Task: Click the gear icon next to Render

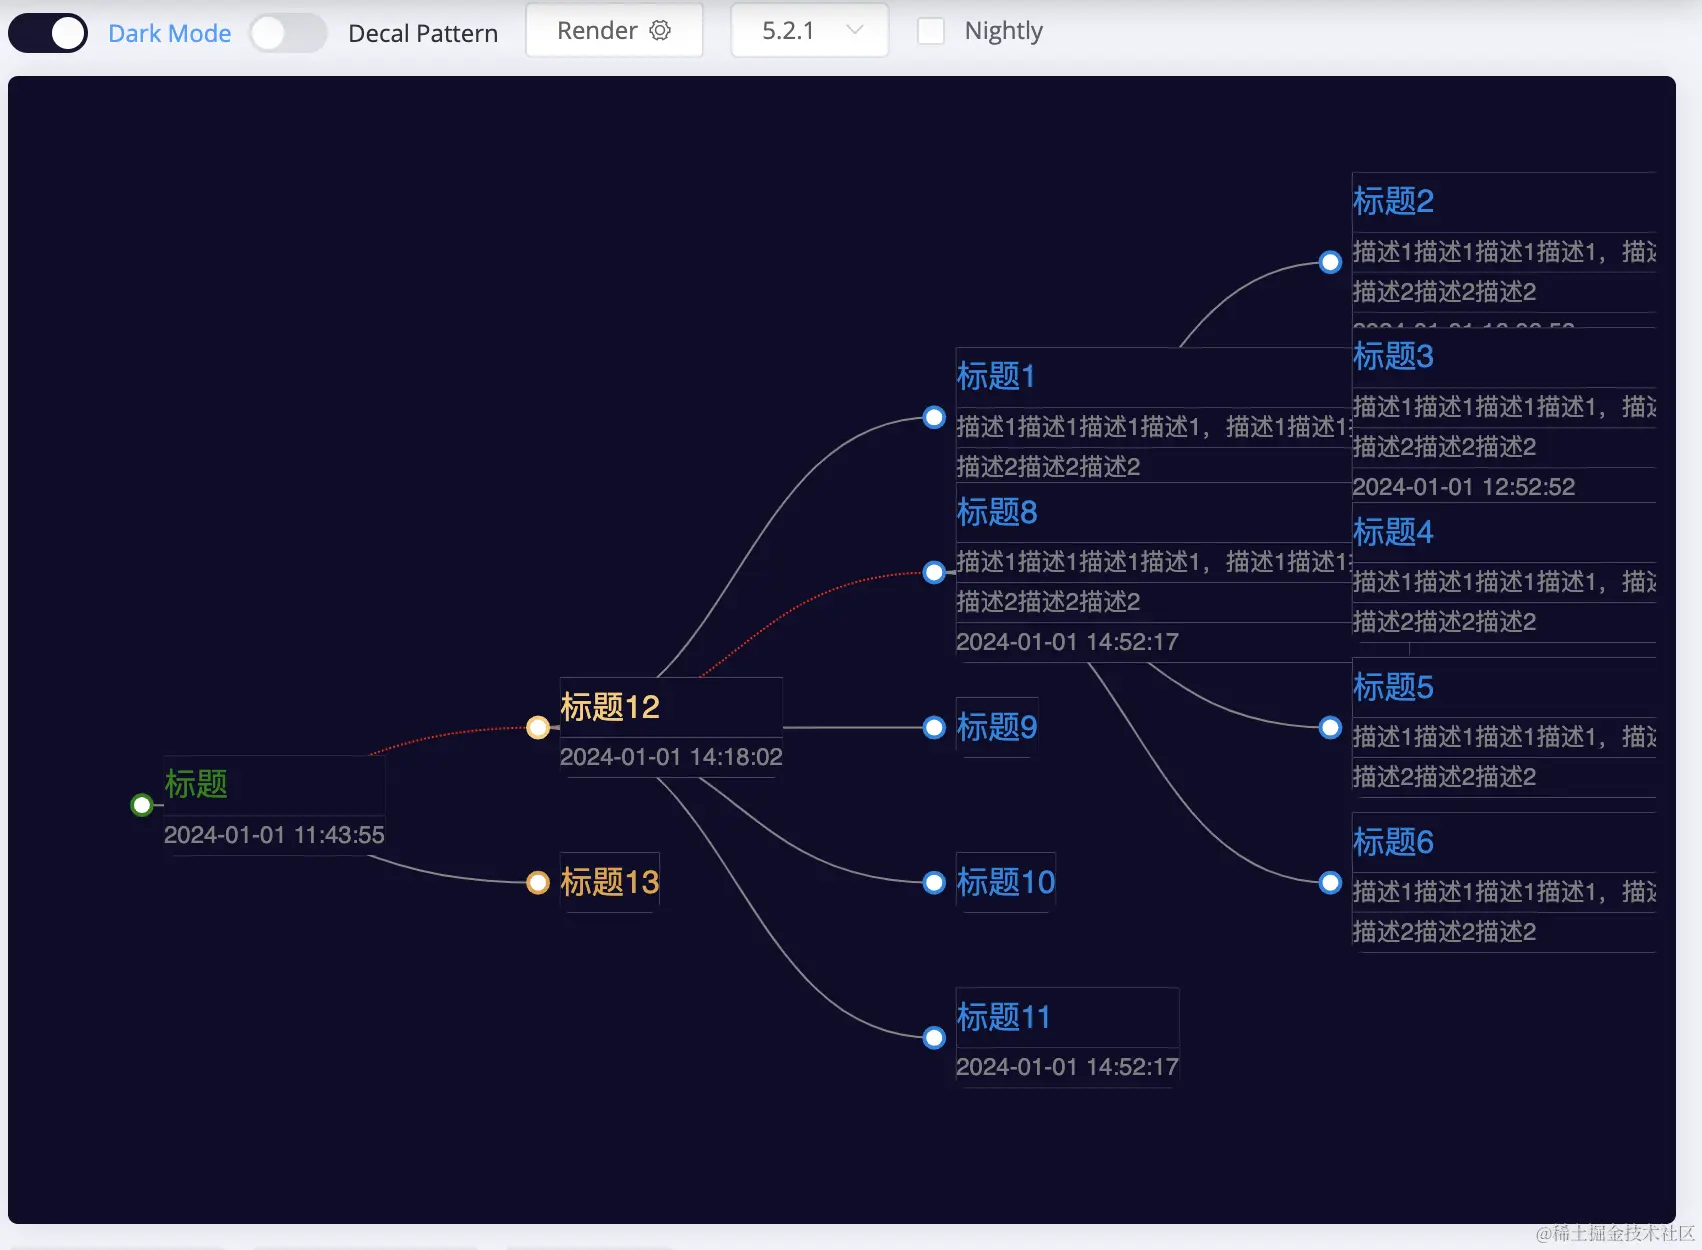Action: click(x=660, y=30)
